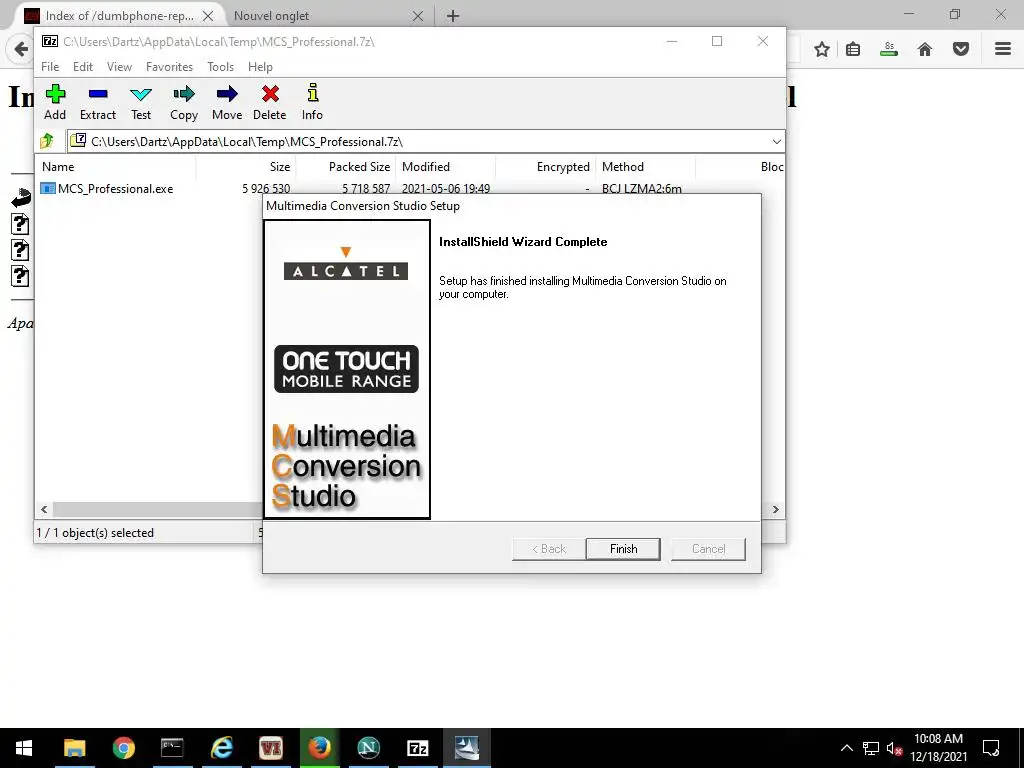Open the View menu in 7-Zip

point(120,67)
